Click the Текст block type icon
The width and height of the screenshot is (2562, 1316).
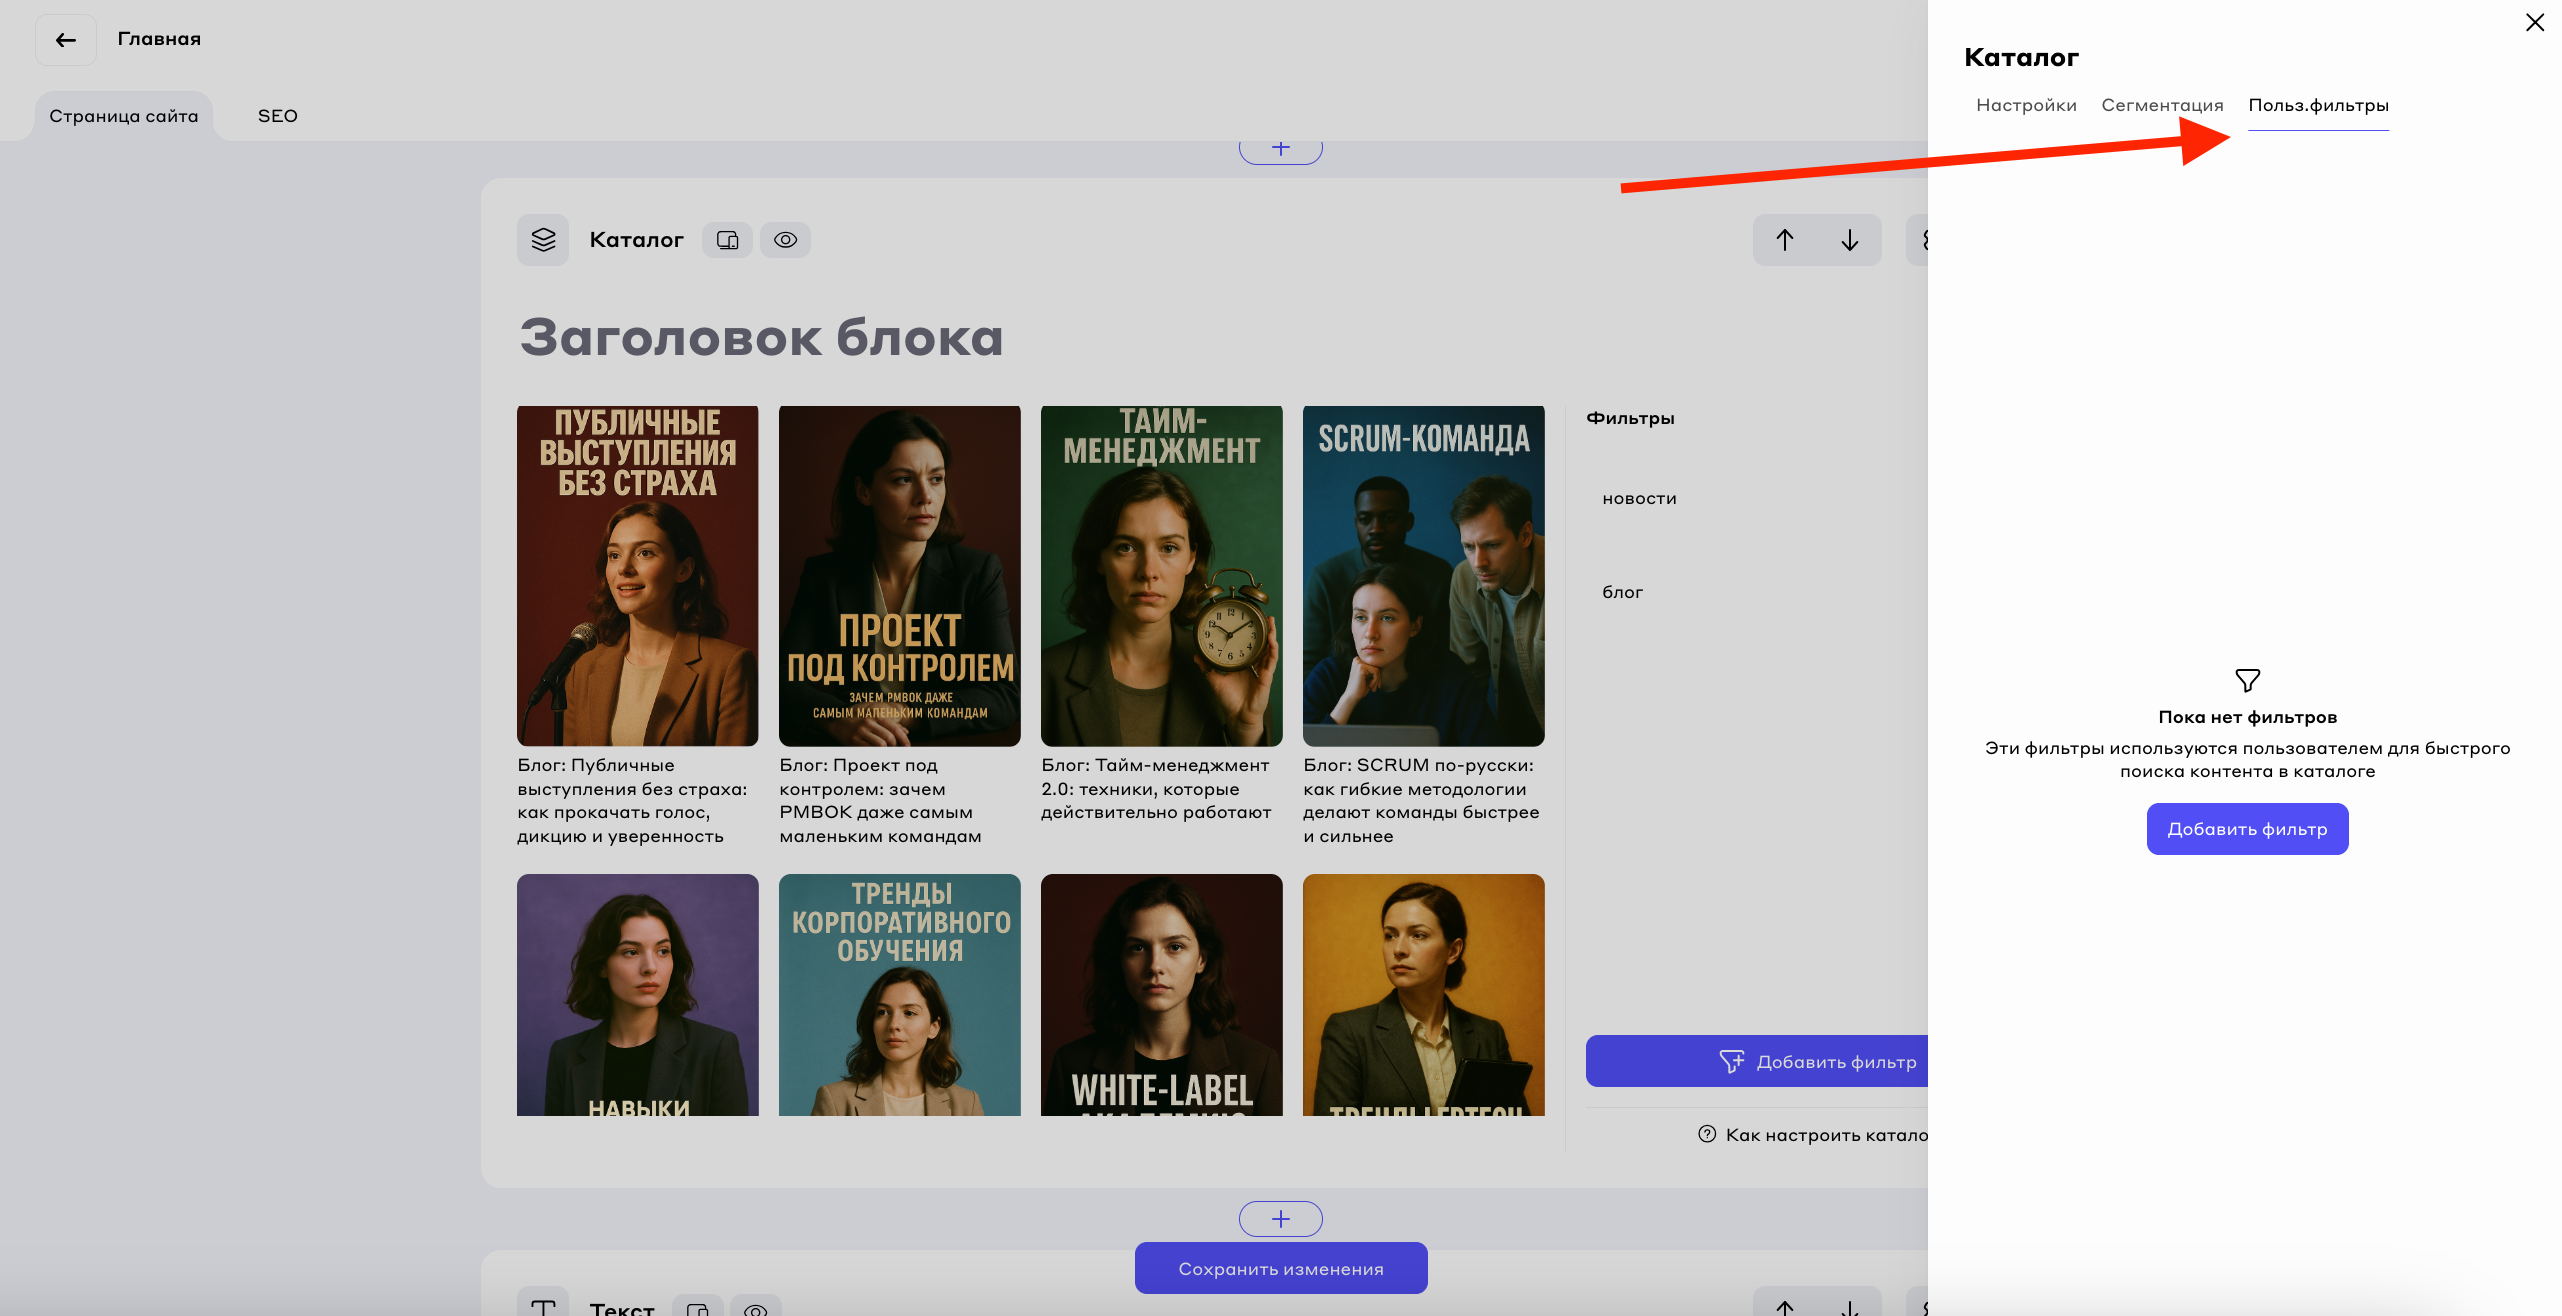pos(543,1306)
